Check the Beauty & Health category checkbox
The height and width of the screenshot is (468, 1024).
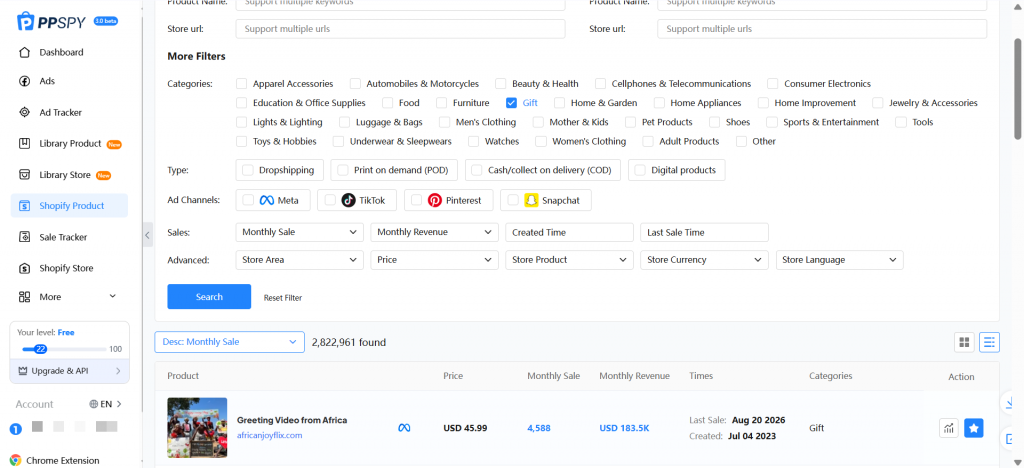pos(501,84)
